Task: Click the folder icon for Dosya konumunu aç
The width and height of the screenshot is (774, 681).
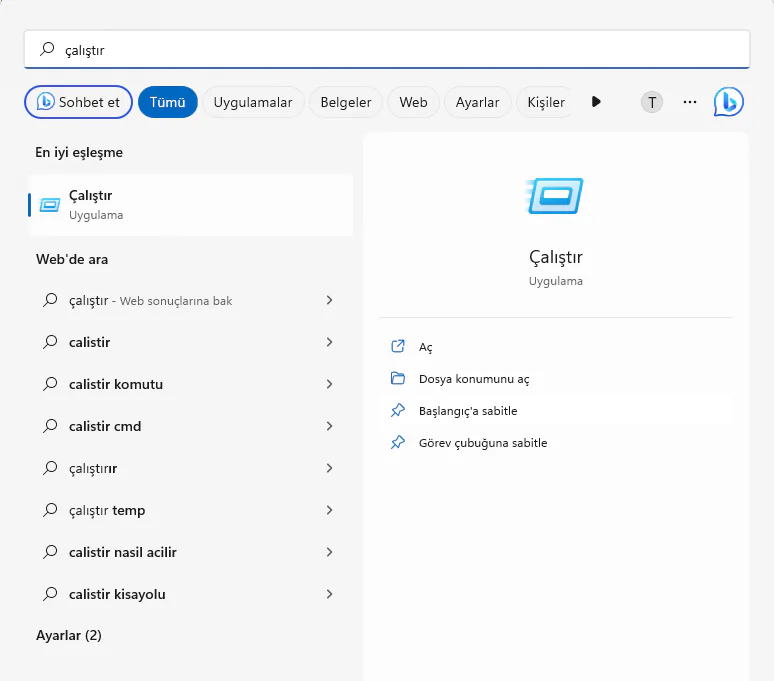Action: click(398, 378)
